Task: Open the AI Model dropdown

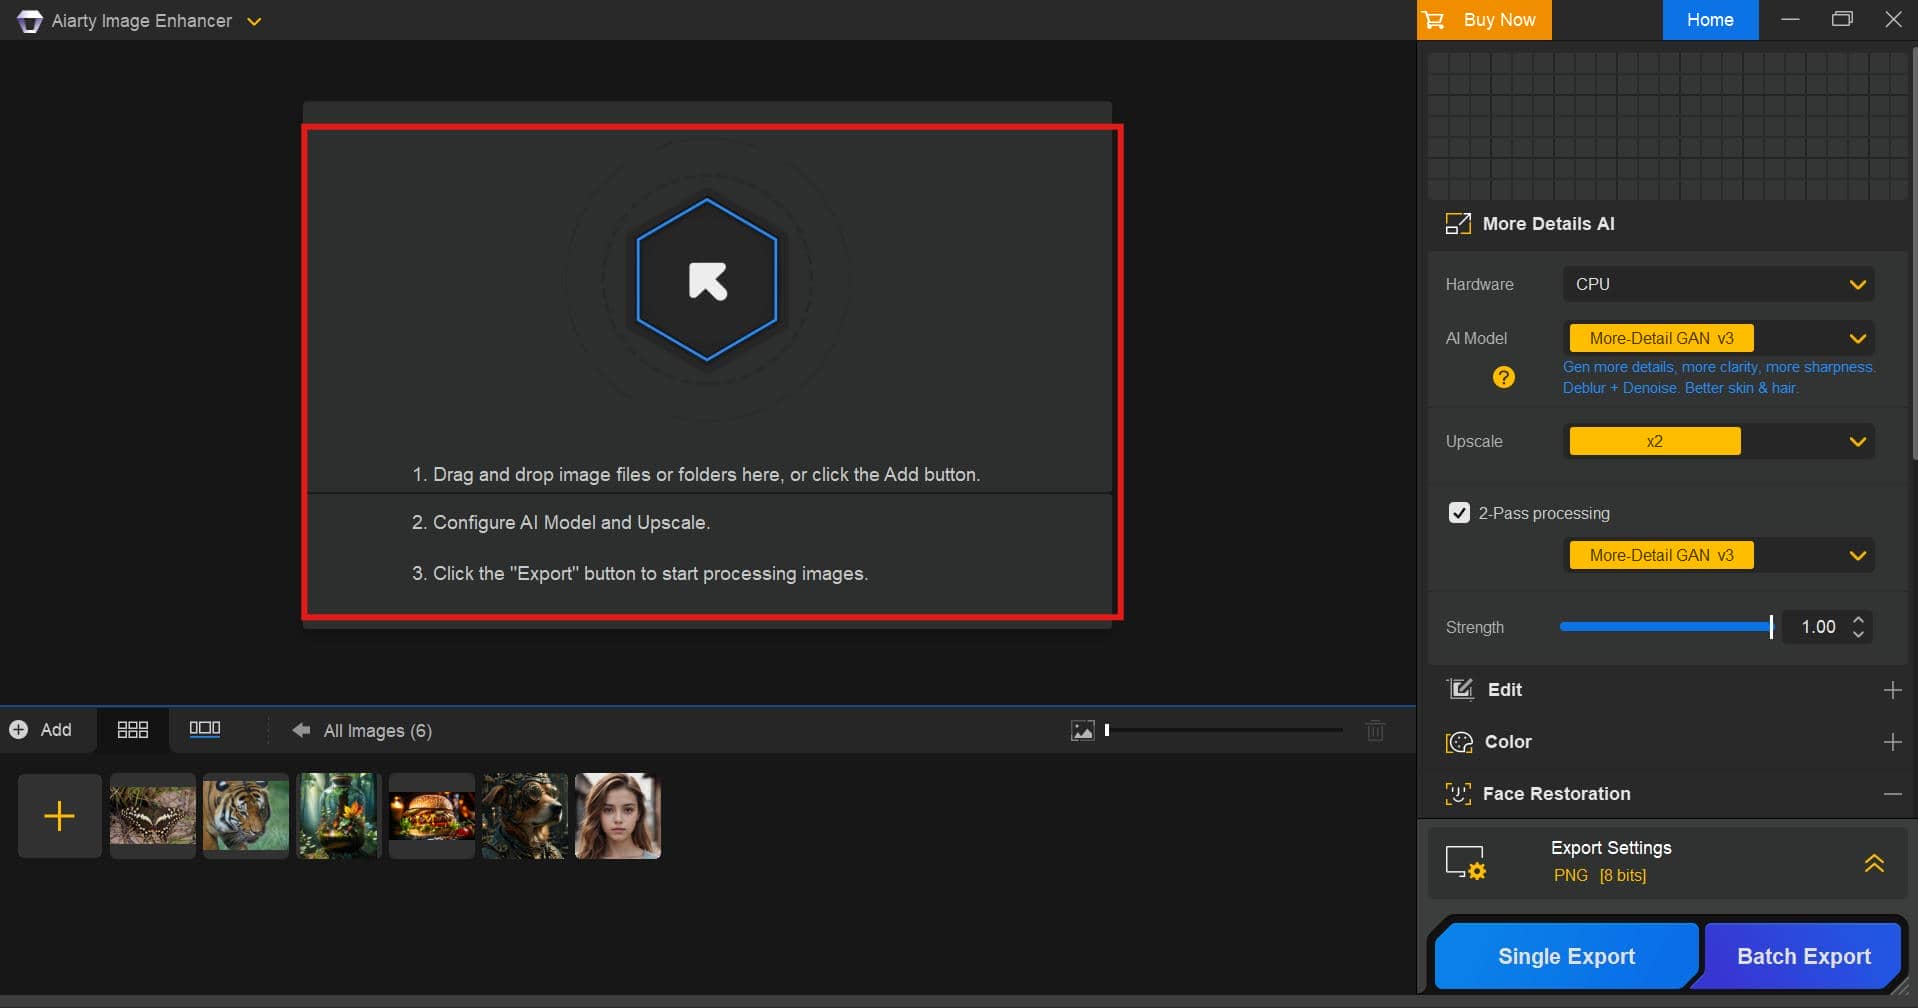Action: click(x=1718, y=338)
